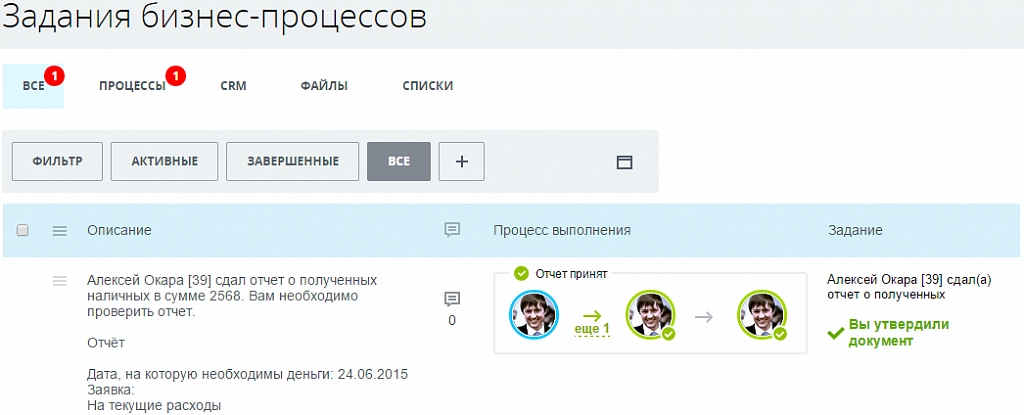Viewport: 1024px width, 415px height.
Task: Click the comments icon in table header
Action: coord(452,230)
